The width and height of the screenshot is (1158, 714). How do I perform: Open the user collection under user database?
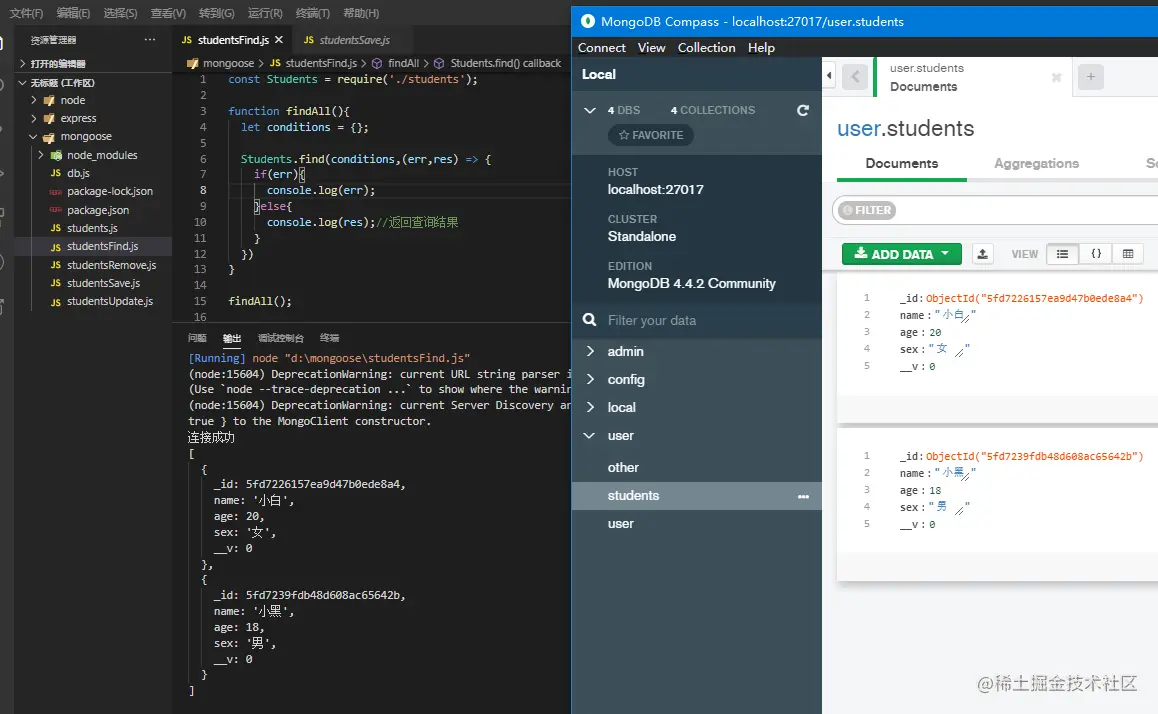coord(620,524)
